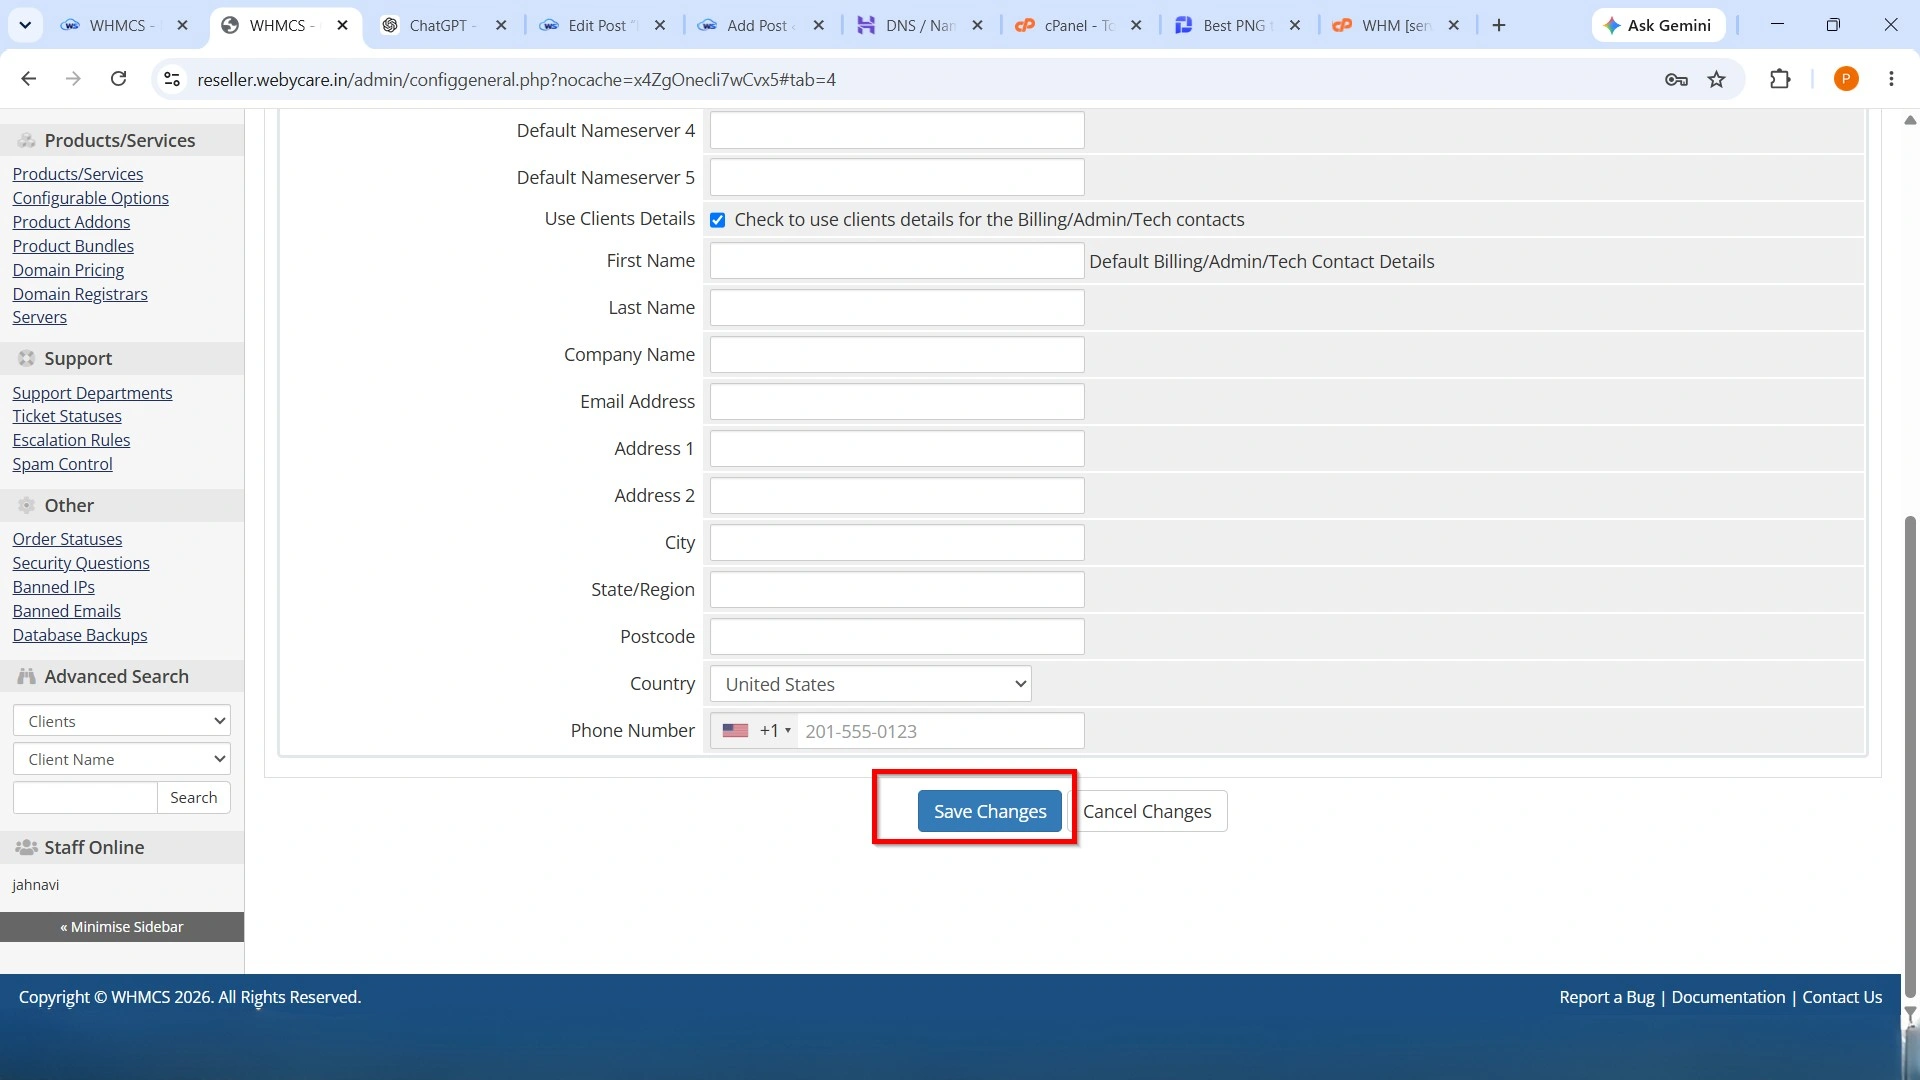Open the Servers link
Screen dimensions: 1920x1080
click(x=40, y=317)
